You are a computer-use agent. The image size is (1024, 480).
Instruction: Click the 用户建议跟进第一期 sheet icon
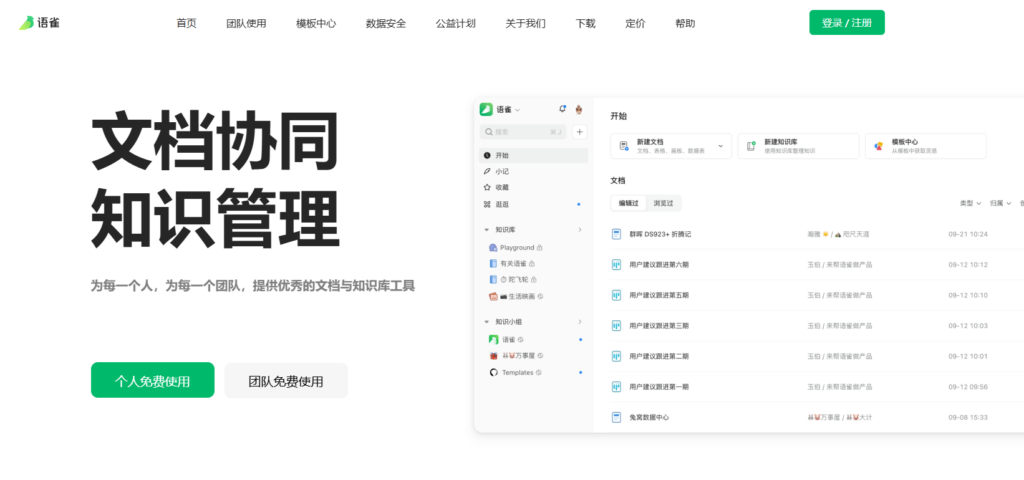[x=616, y=387]
